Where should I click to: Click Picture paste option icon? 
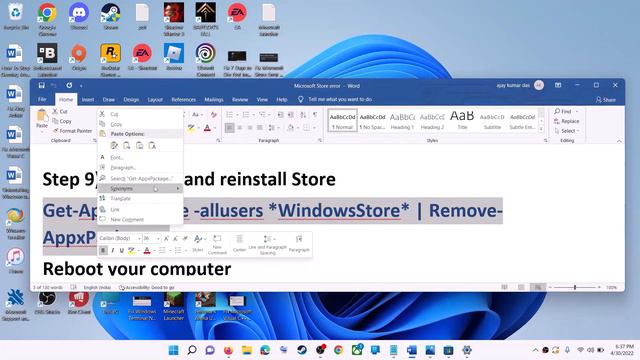[140, 145]
